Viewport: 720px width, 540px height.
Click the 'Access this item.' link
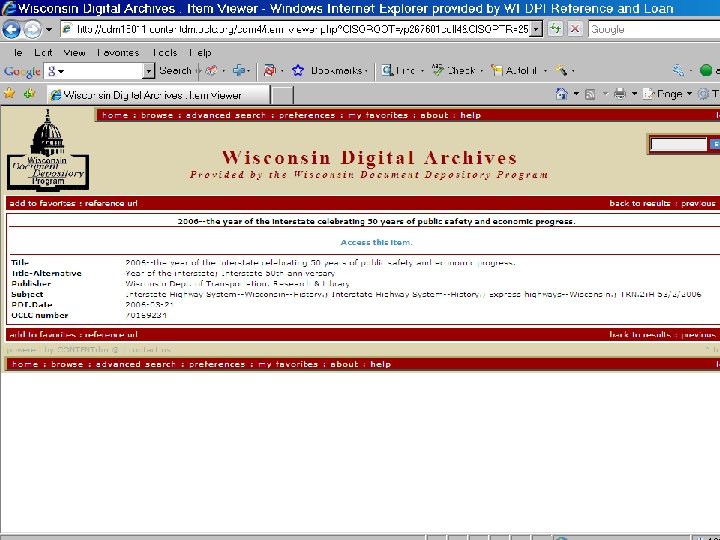[x=377, y=242]
